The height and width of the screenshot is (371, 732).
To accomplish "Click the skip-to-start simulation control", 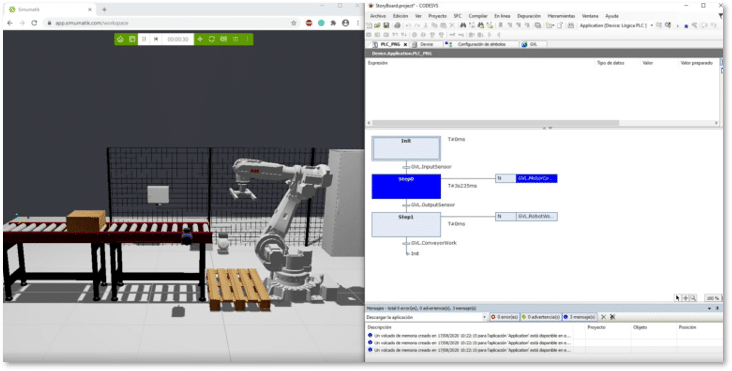I will coord(156,39).
